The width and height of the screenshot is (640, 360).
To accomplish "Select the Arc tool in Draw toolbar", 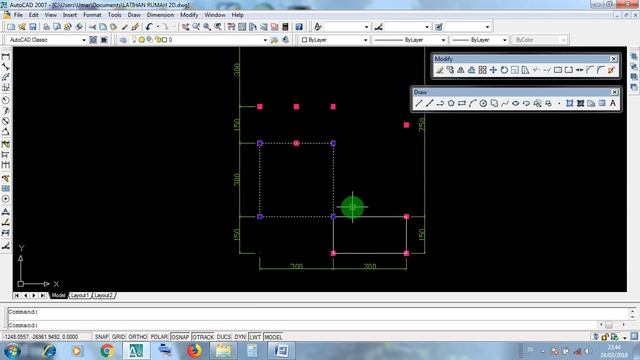I will click(x=473, y=104).
